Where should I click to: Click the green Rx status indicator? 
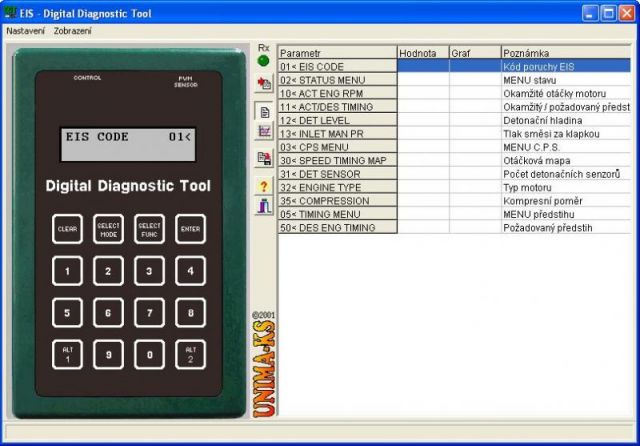(264, 61)
